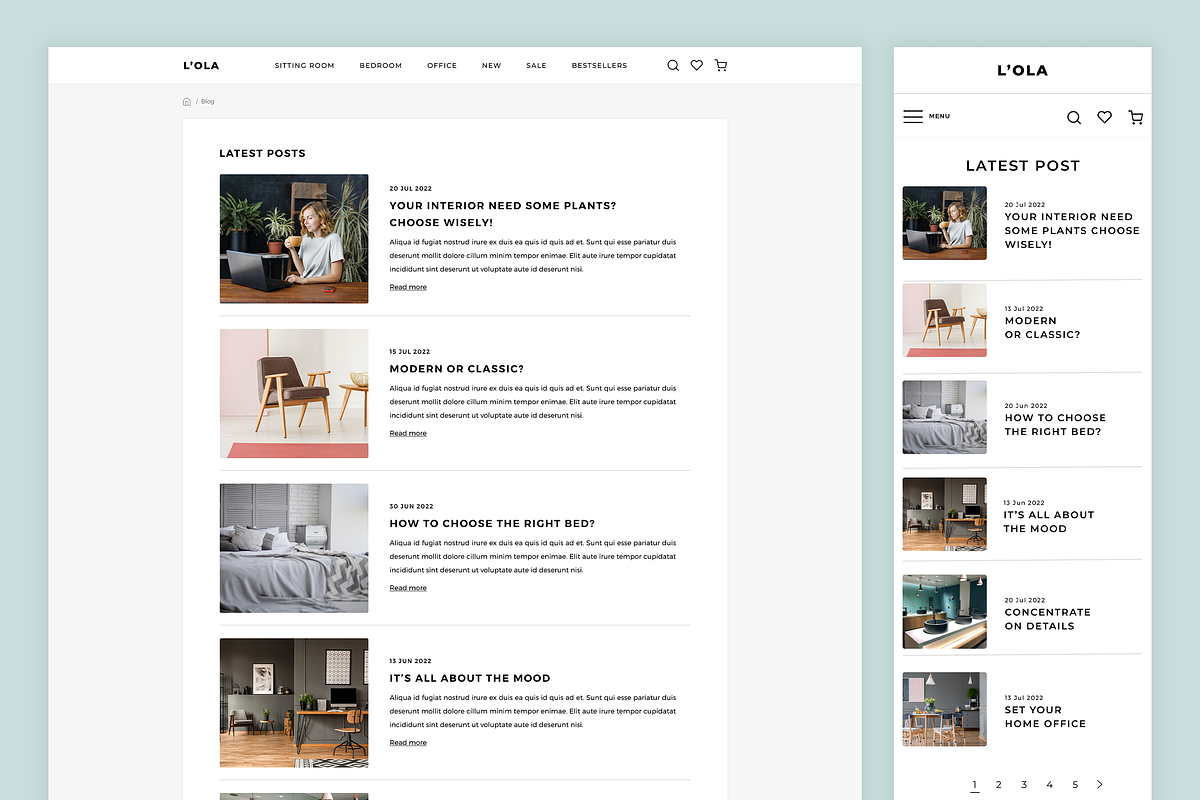Click the 30 JUN 2022 date on desktop

click(x=411, y=507)
